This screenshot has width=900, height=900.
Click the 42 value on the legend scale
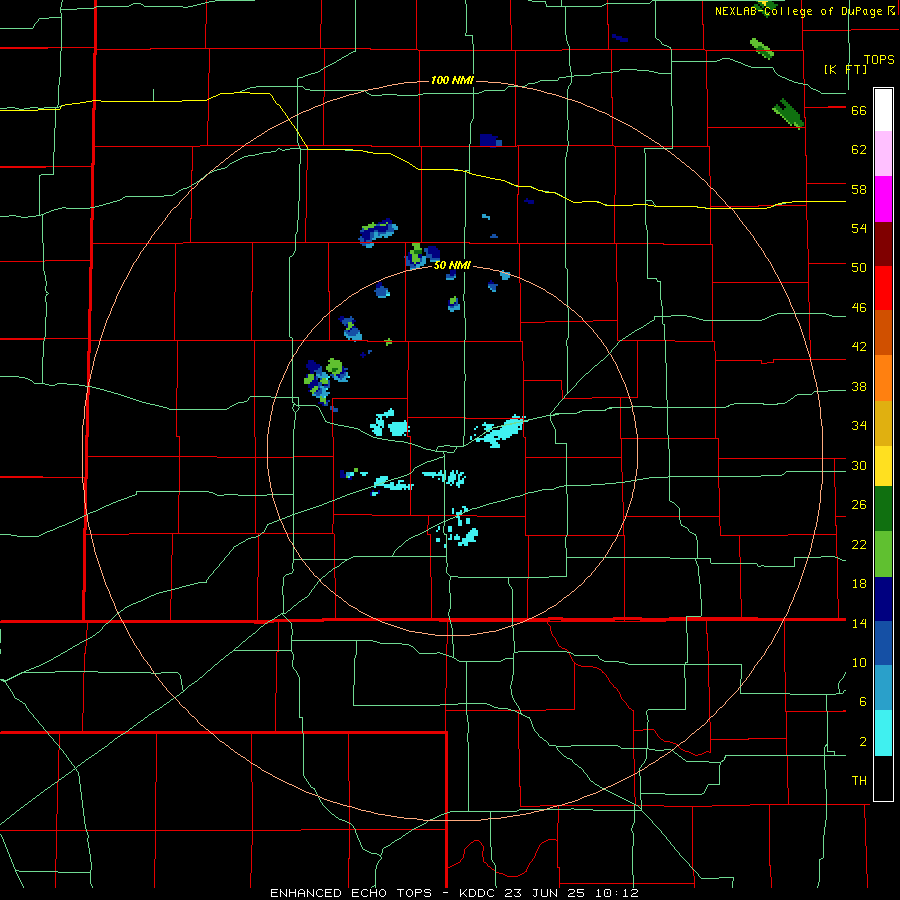point(859,347)
